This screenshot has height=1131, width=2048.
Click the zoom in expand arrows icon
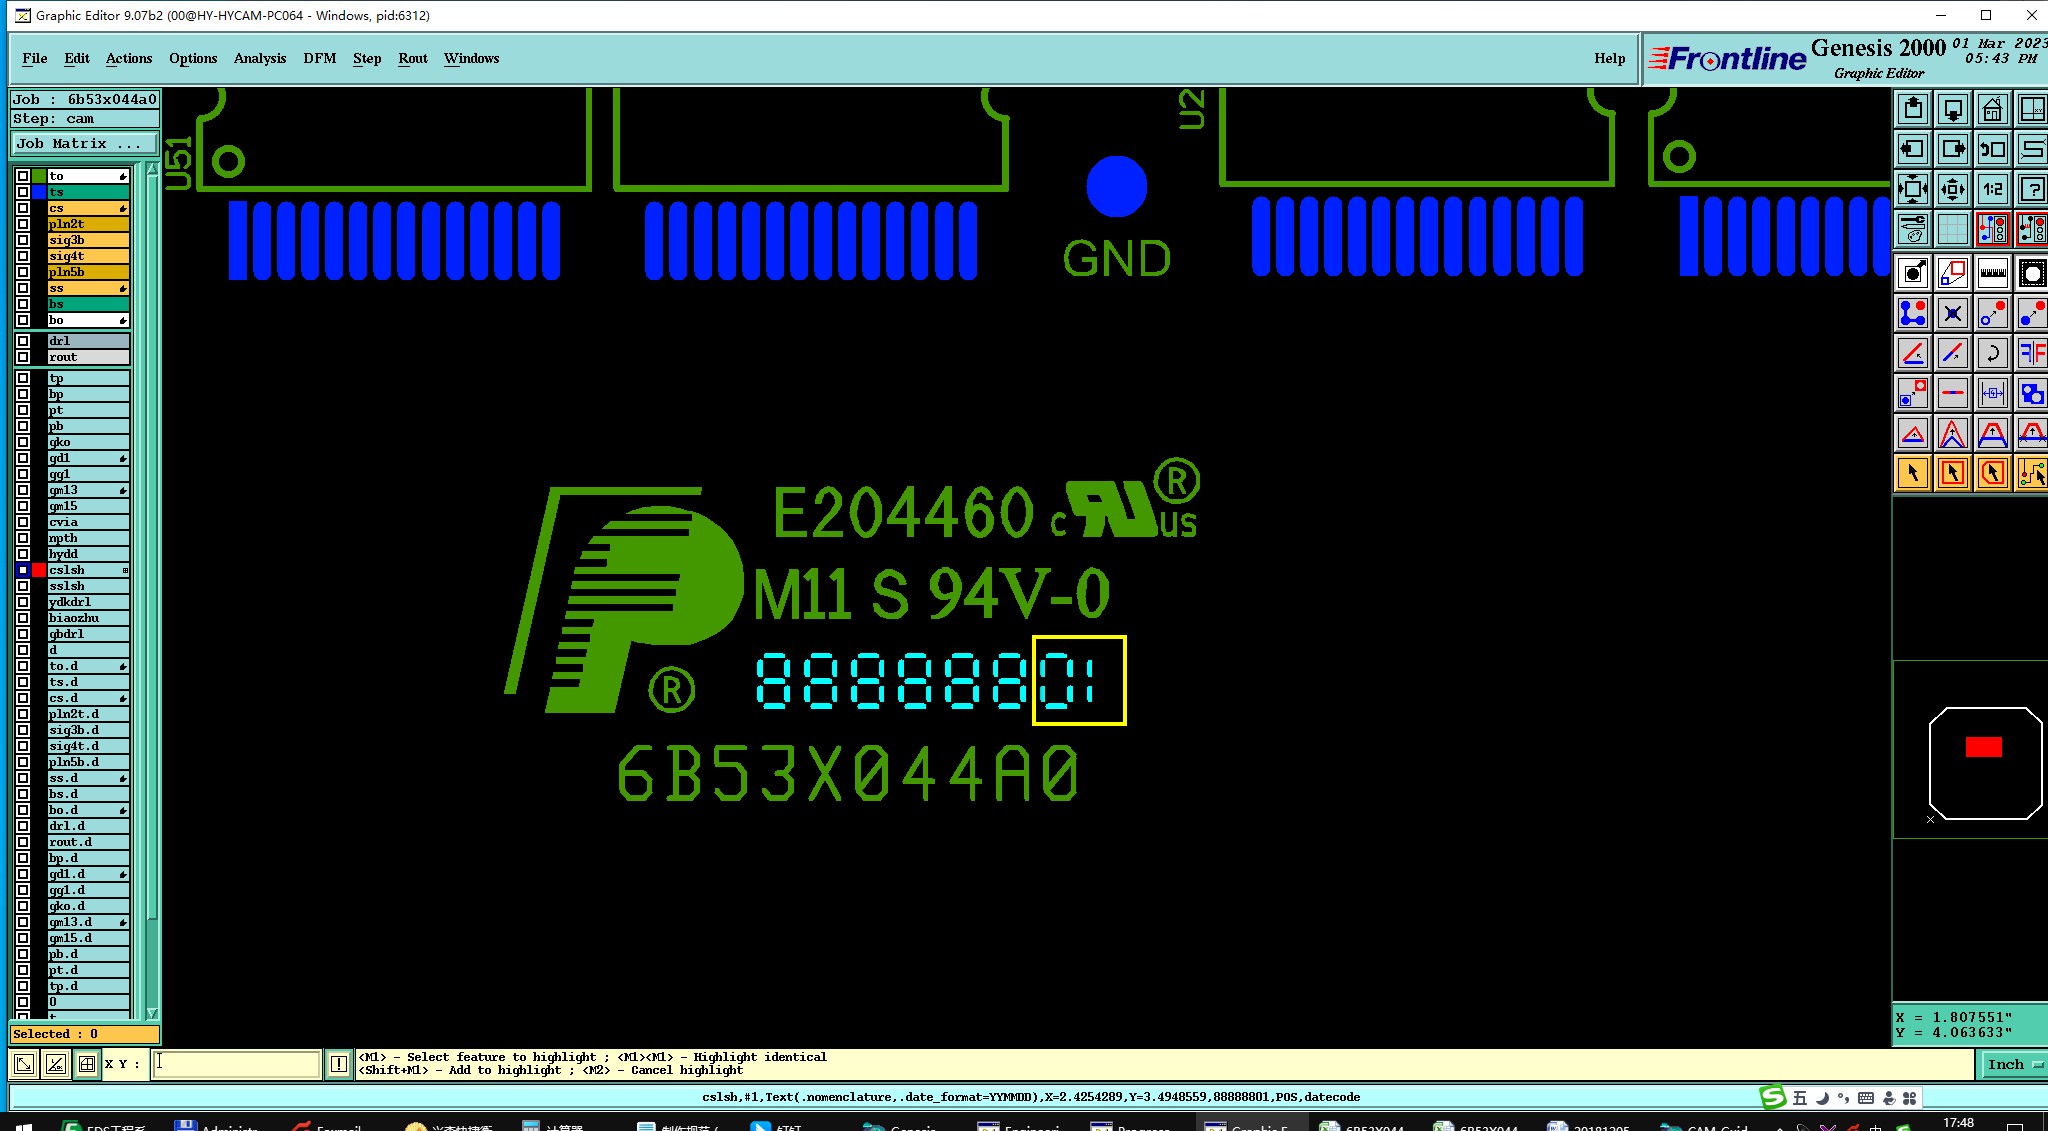pyautogui.click(x=1912, y=189)
